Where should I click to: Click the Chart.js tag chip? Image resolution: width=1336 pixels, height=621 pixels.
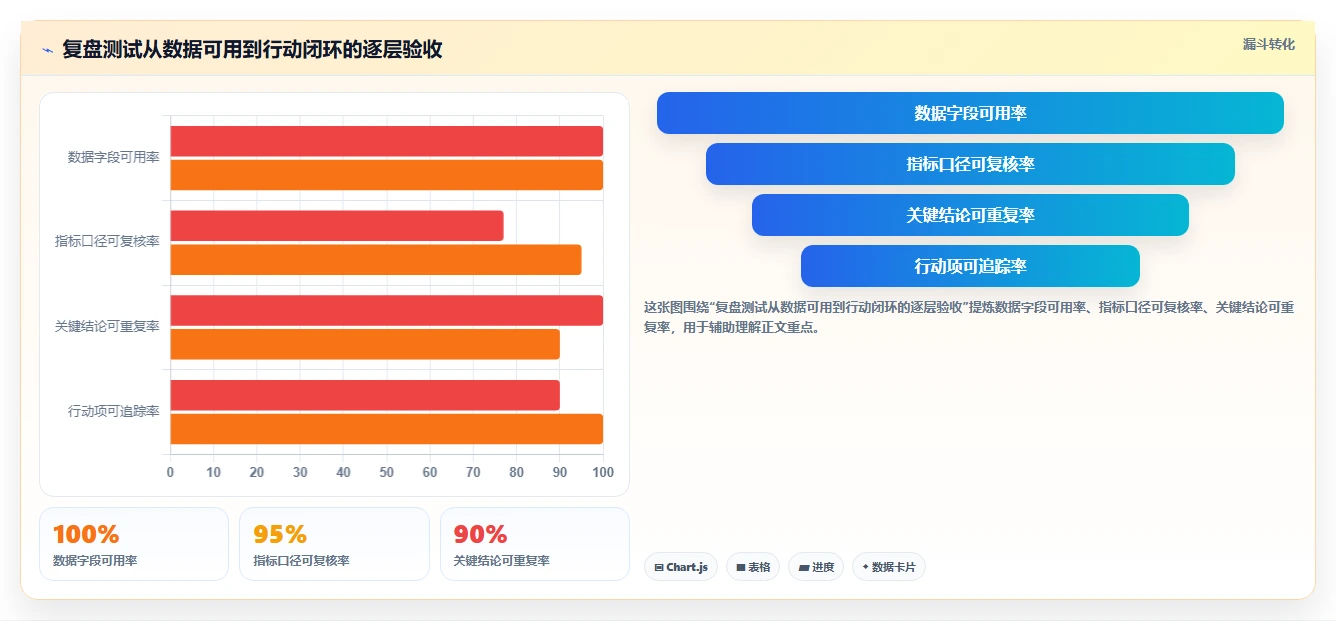pyautogui.click(x=681, y=567)
